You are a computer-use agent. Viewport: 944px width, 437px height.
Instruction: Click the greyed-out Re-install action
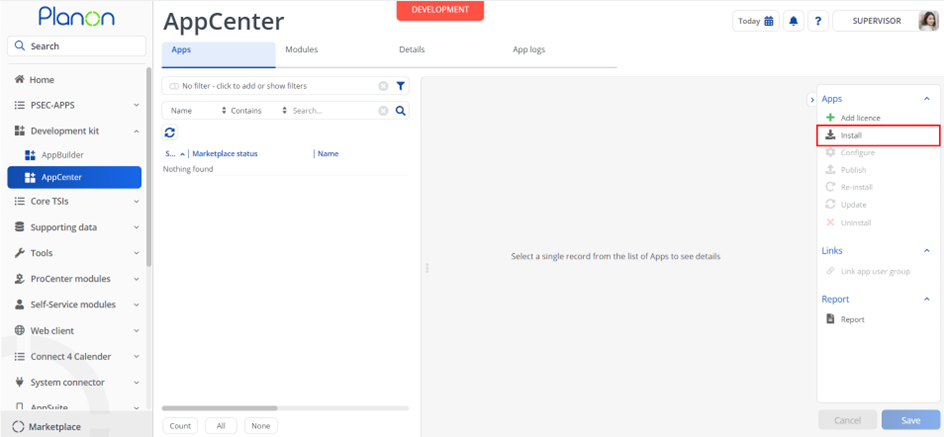tap(849, 187)
